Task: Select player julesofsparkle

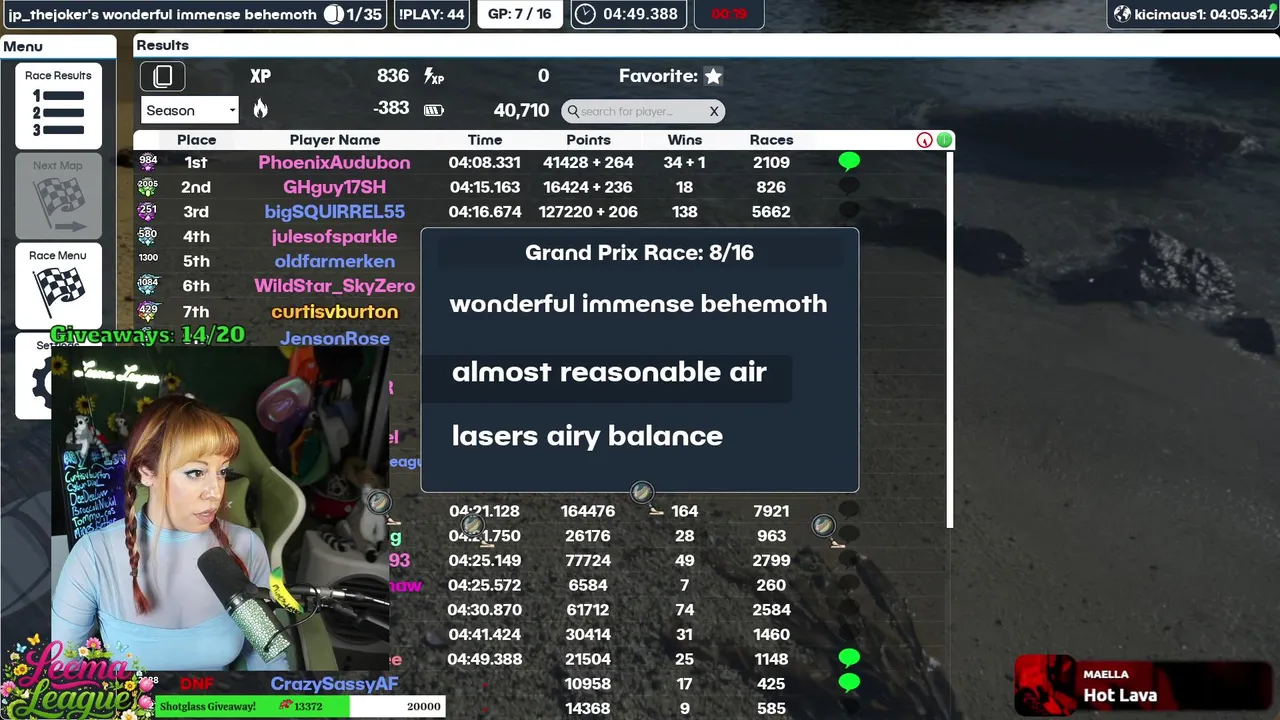Action: (x=334, y=237)
